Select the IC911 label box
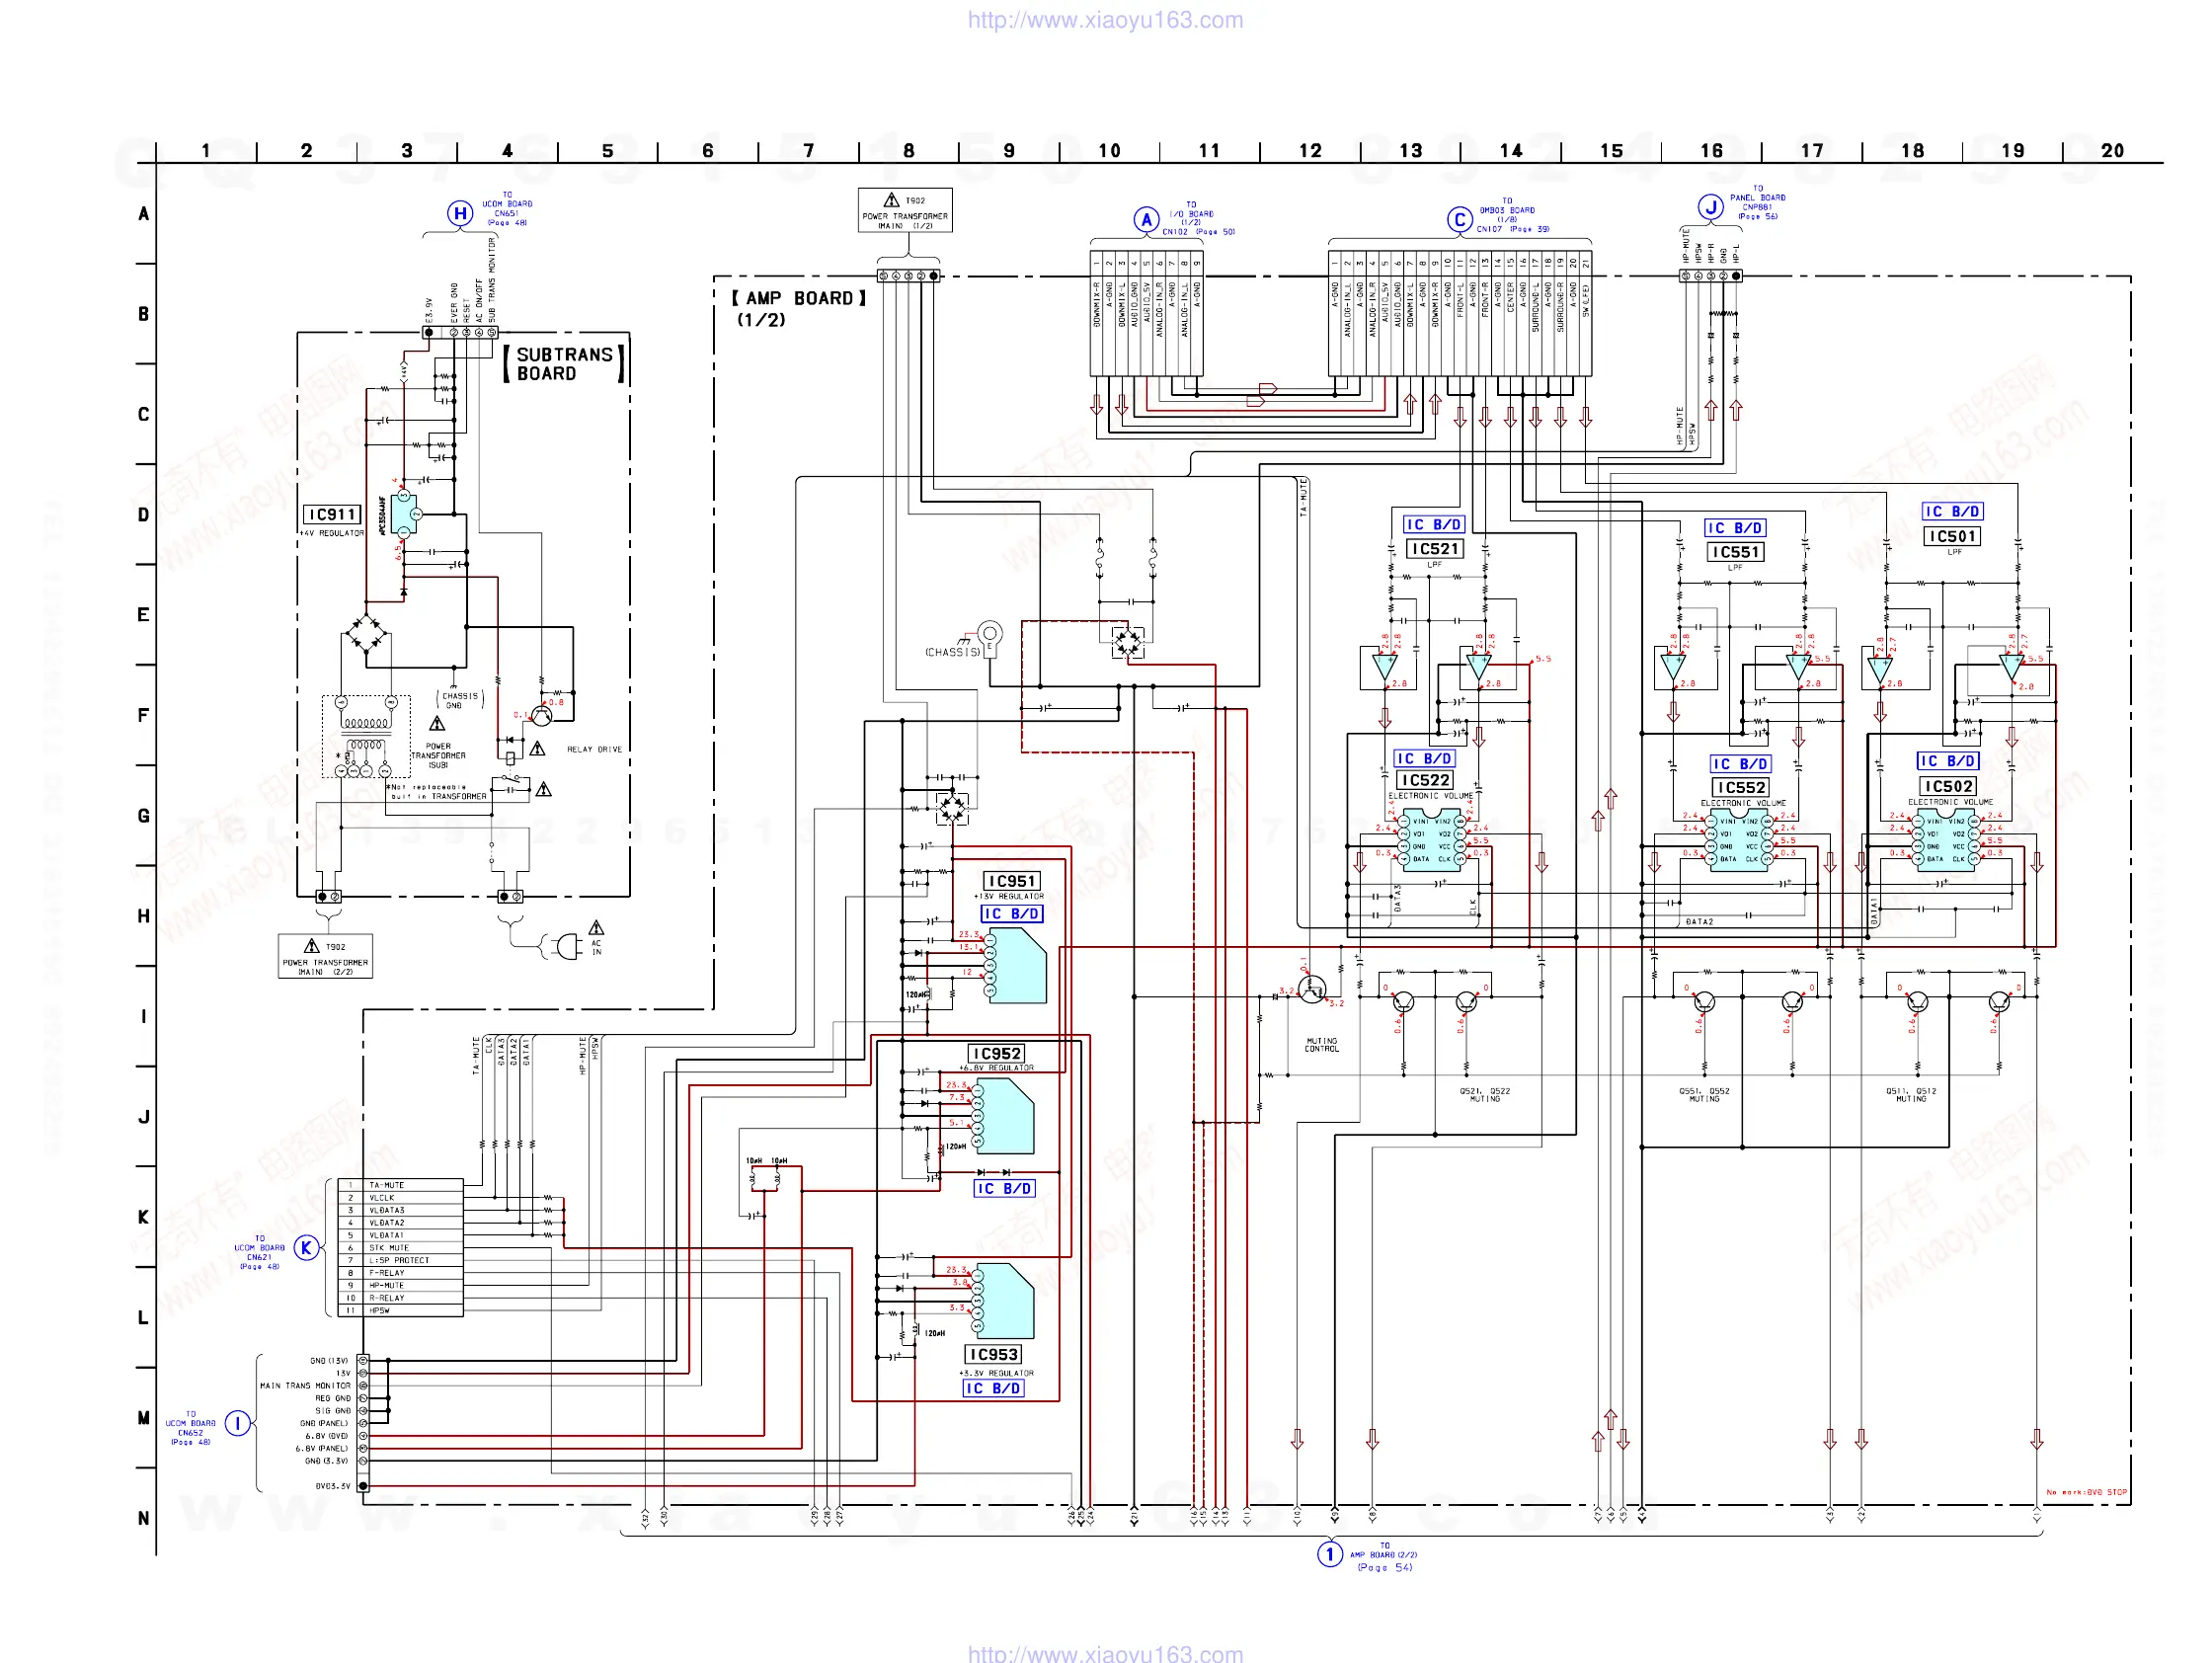2212x1663 pixels. click(x=331, y=515)
